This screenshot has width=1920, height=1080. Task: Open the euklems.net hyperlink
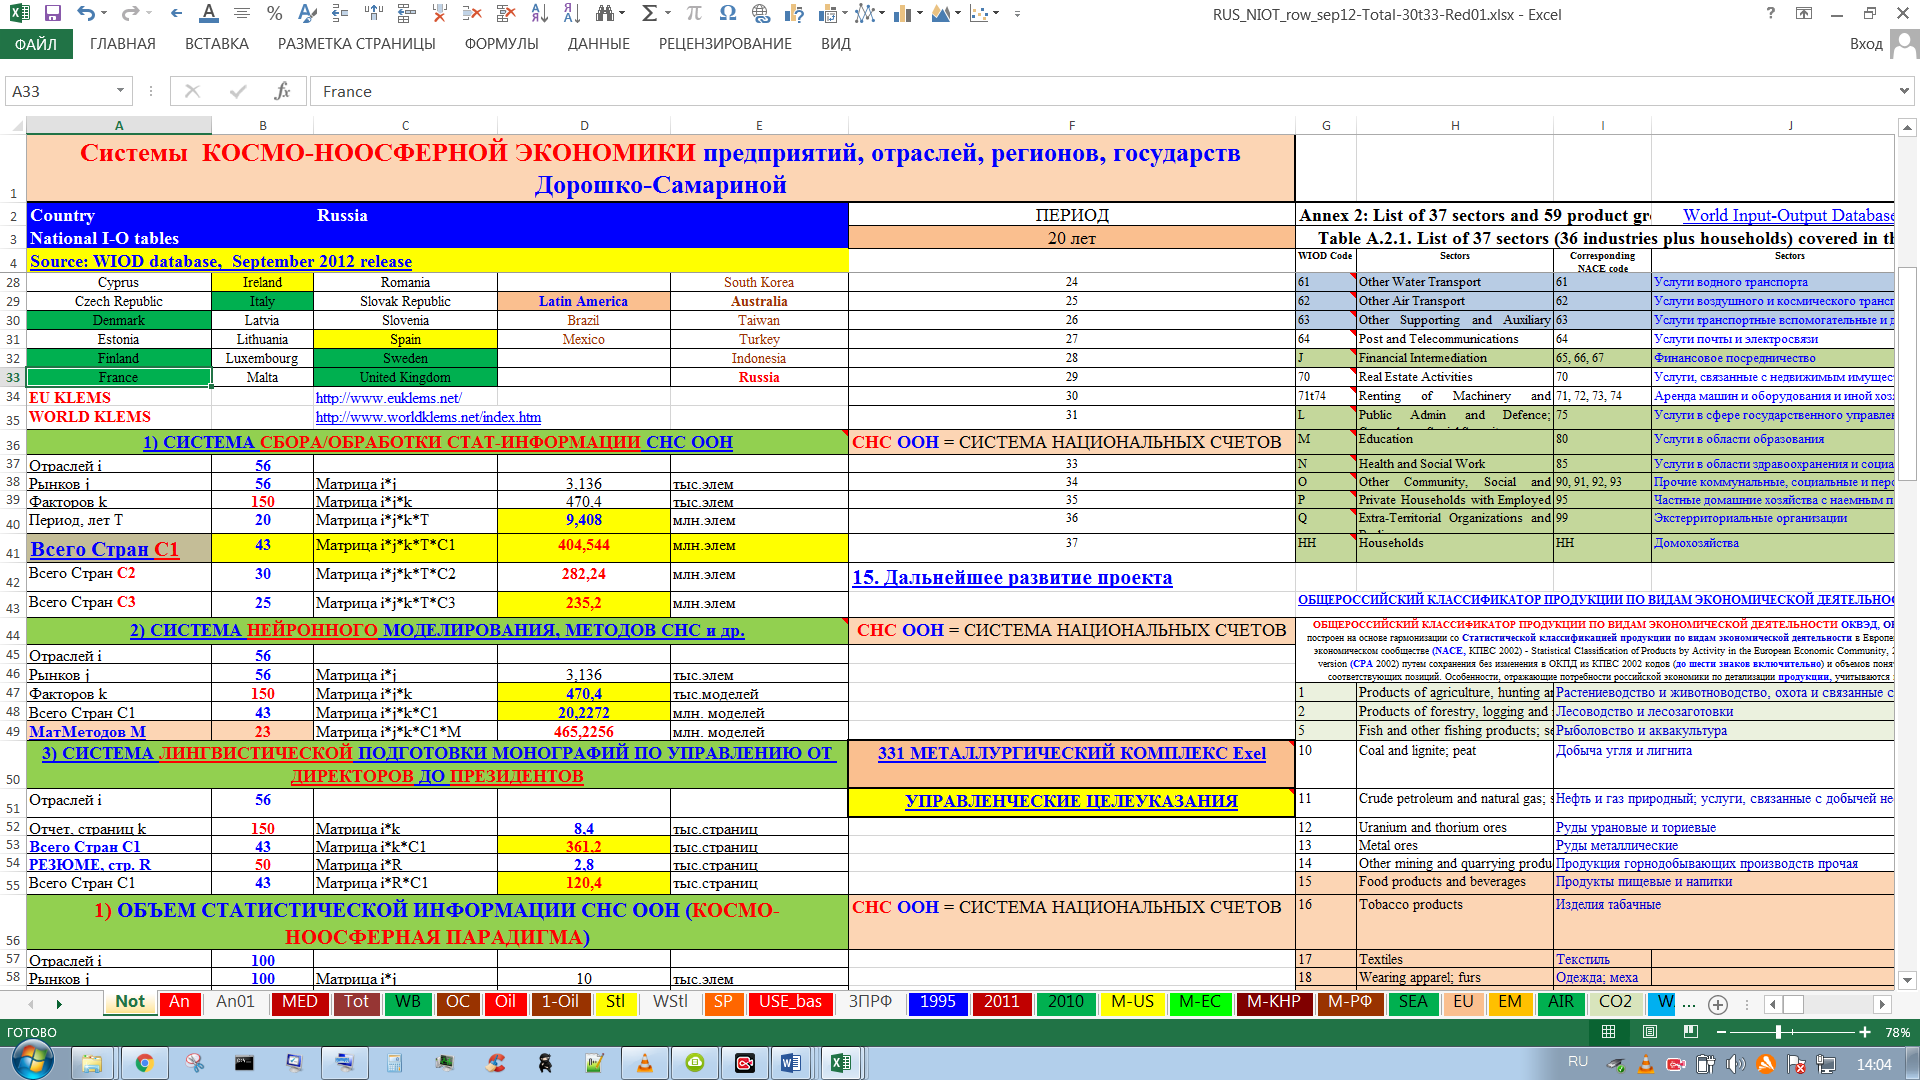[x=388, y=398]
